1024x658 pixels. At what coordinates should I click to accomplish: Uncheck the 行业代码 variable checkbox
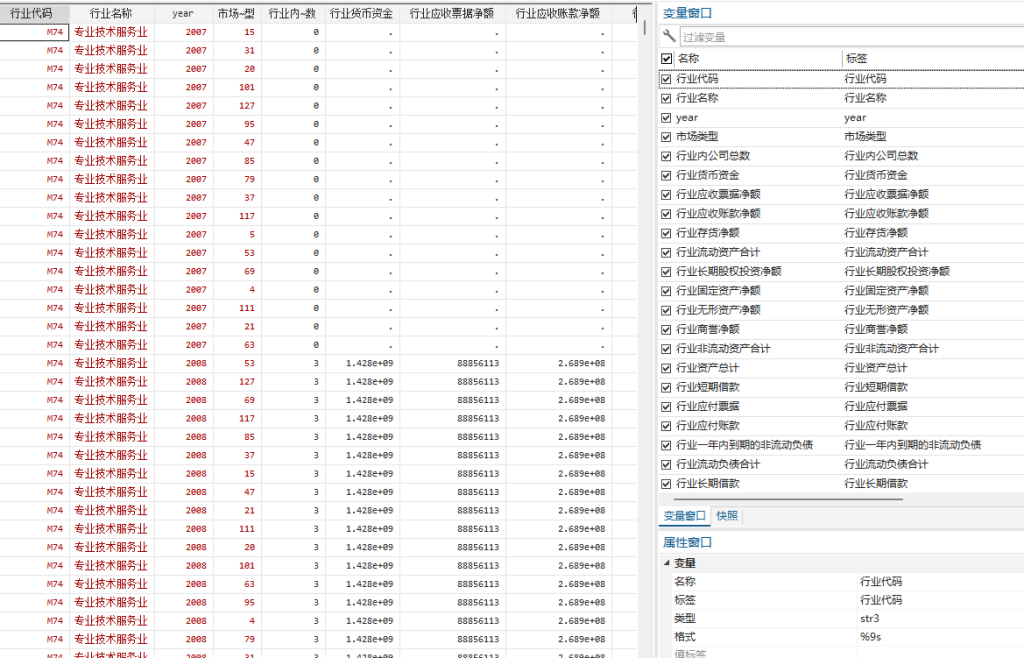[666, 78]
